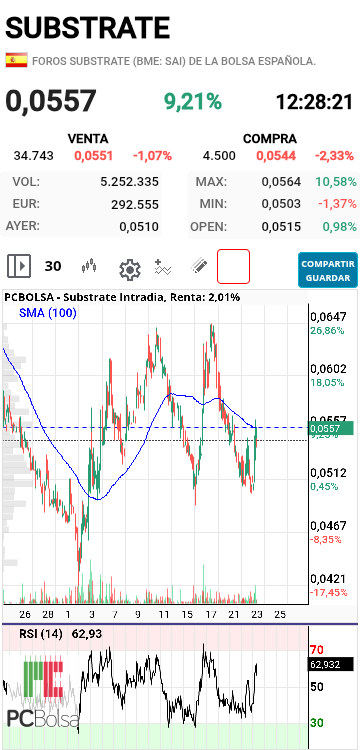Image resolution: width=360 pixels, height=750 pixels.
Task: Click the RSI 50 midline label
Action: click(317, 687)
